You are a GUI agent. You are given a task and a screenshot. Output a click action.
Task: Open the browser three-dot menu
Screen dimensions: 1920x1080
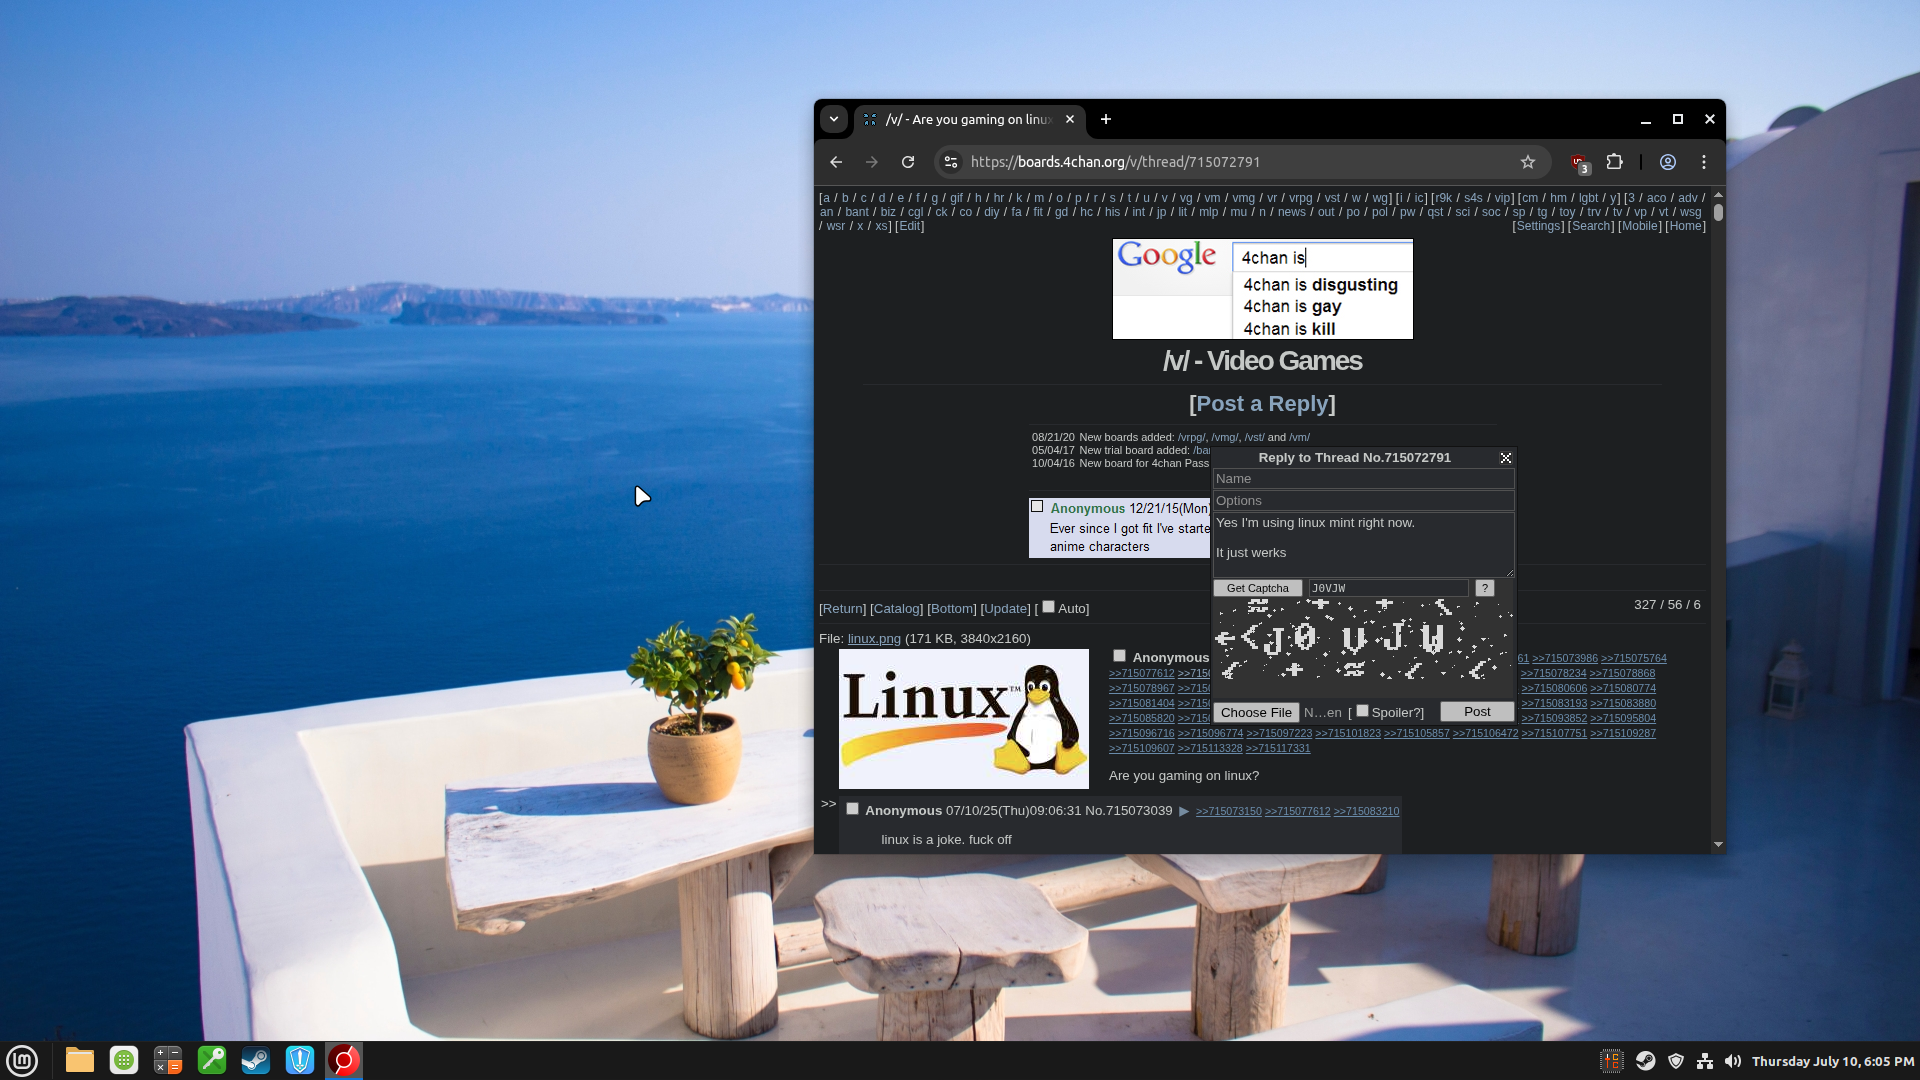click(x=1704, y=162)
